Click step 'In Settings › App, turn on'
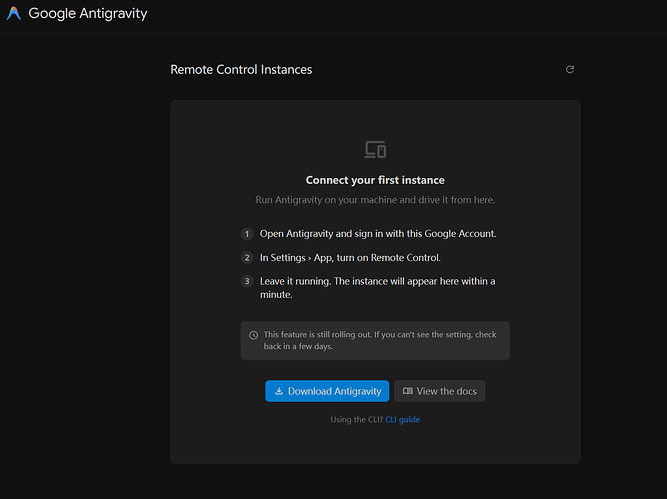 [350, 258]
